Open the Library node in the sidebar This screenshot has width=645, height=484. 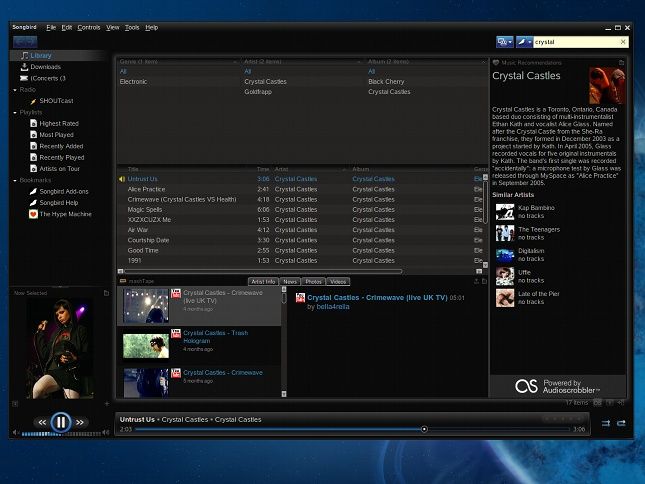pos(41,56)
